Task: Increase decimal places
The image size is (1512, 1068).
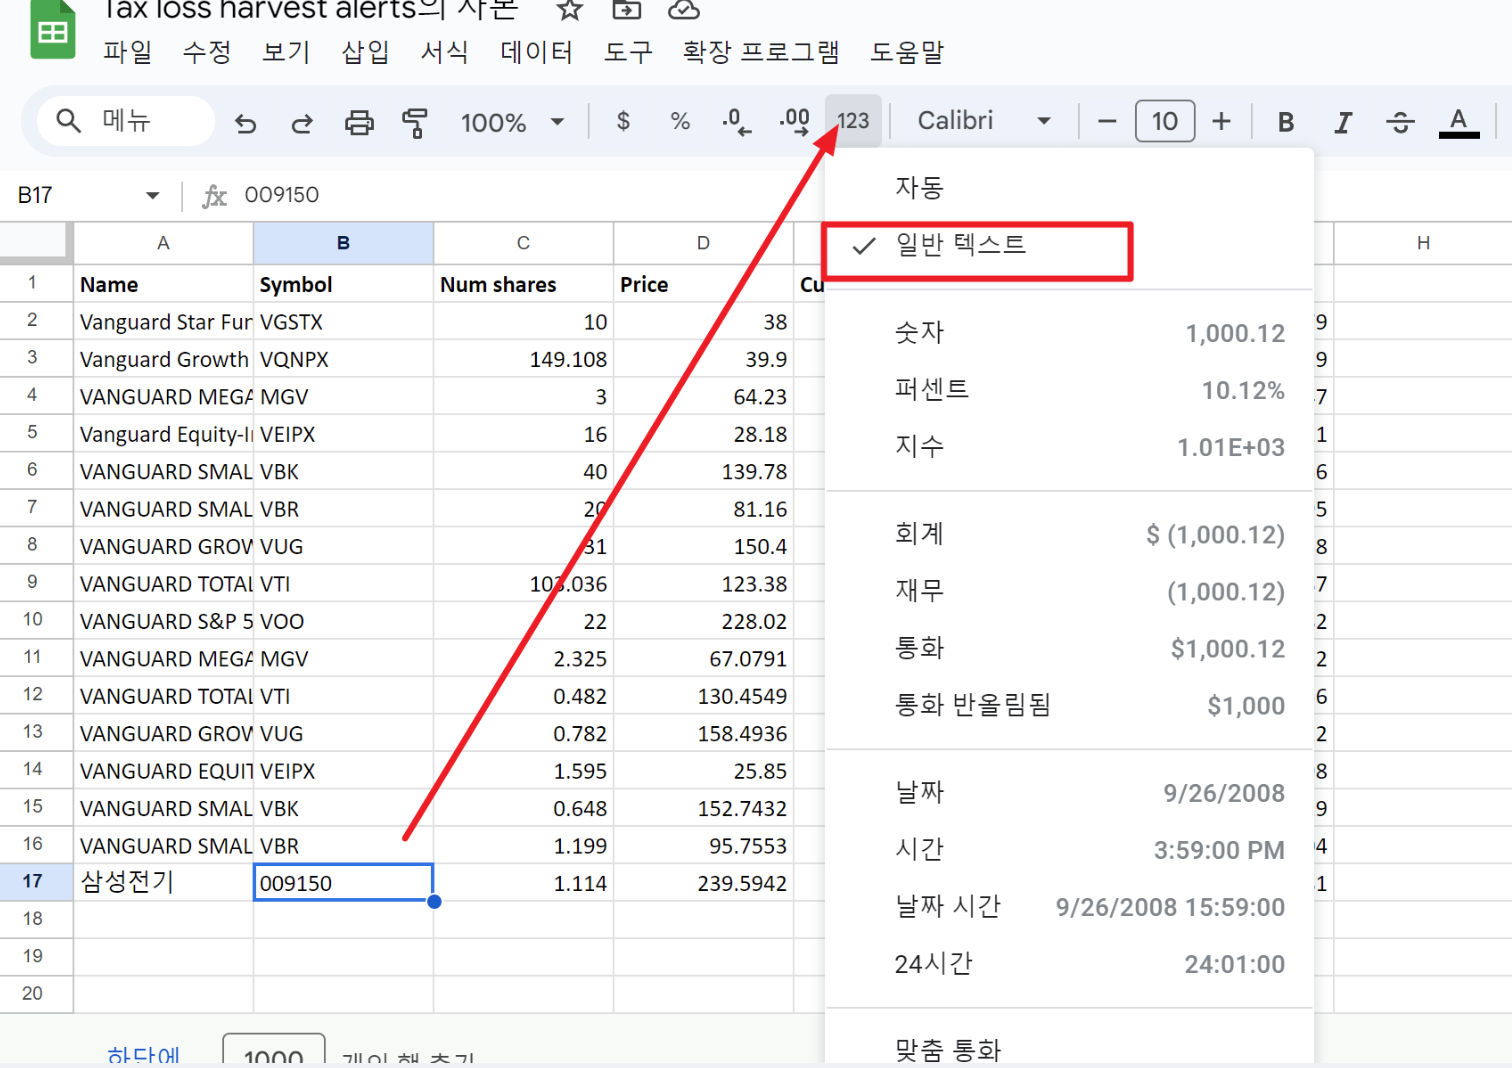Action: 795,122
